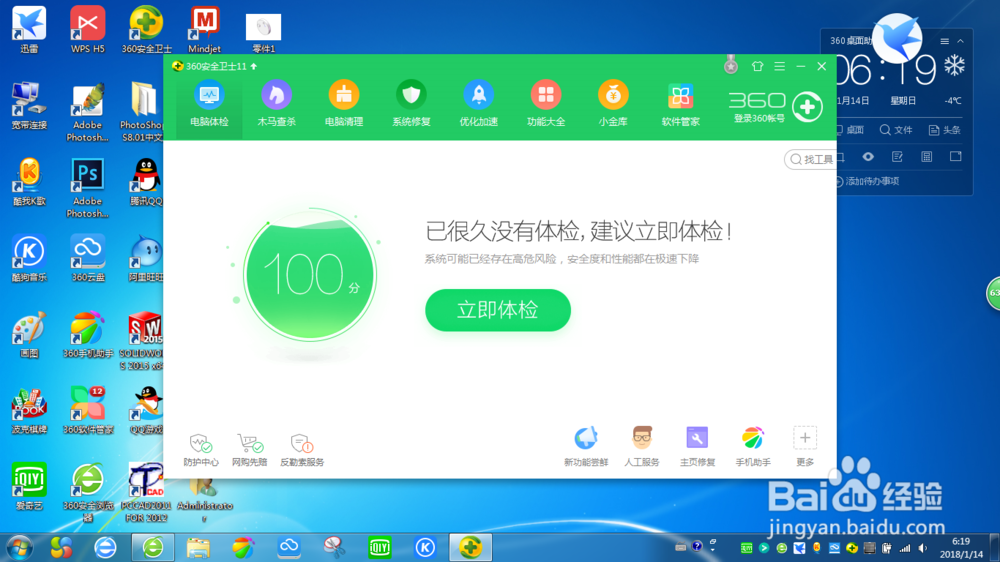Screen dimensions: 1000x562
Task: Open 人工服务 support tool
Action: point(642,446)
